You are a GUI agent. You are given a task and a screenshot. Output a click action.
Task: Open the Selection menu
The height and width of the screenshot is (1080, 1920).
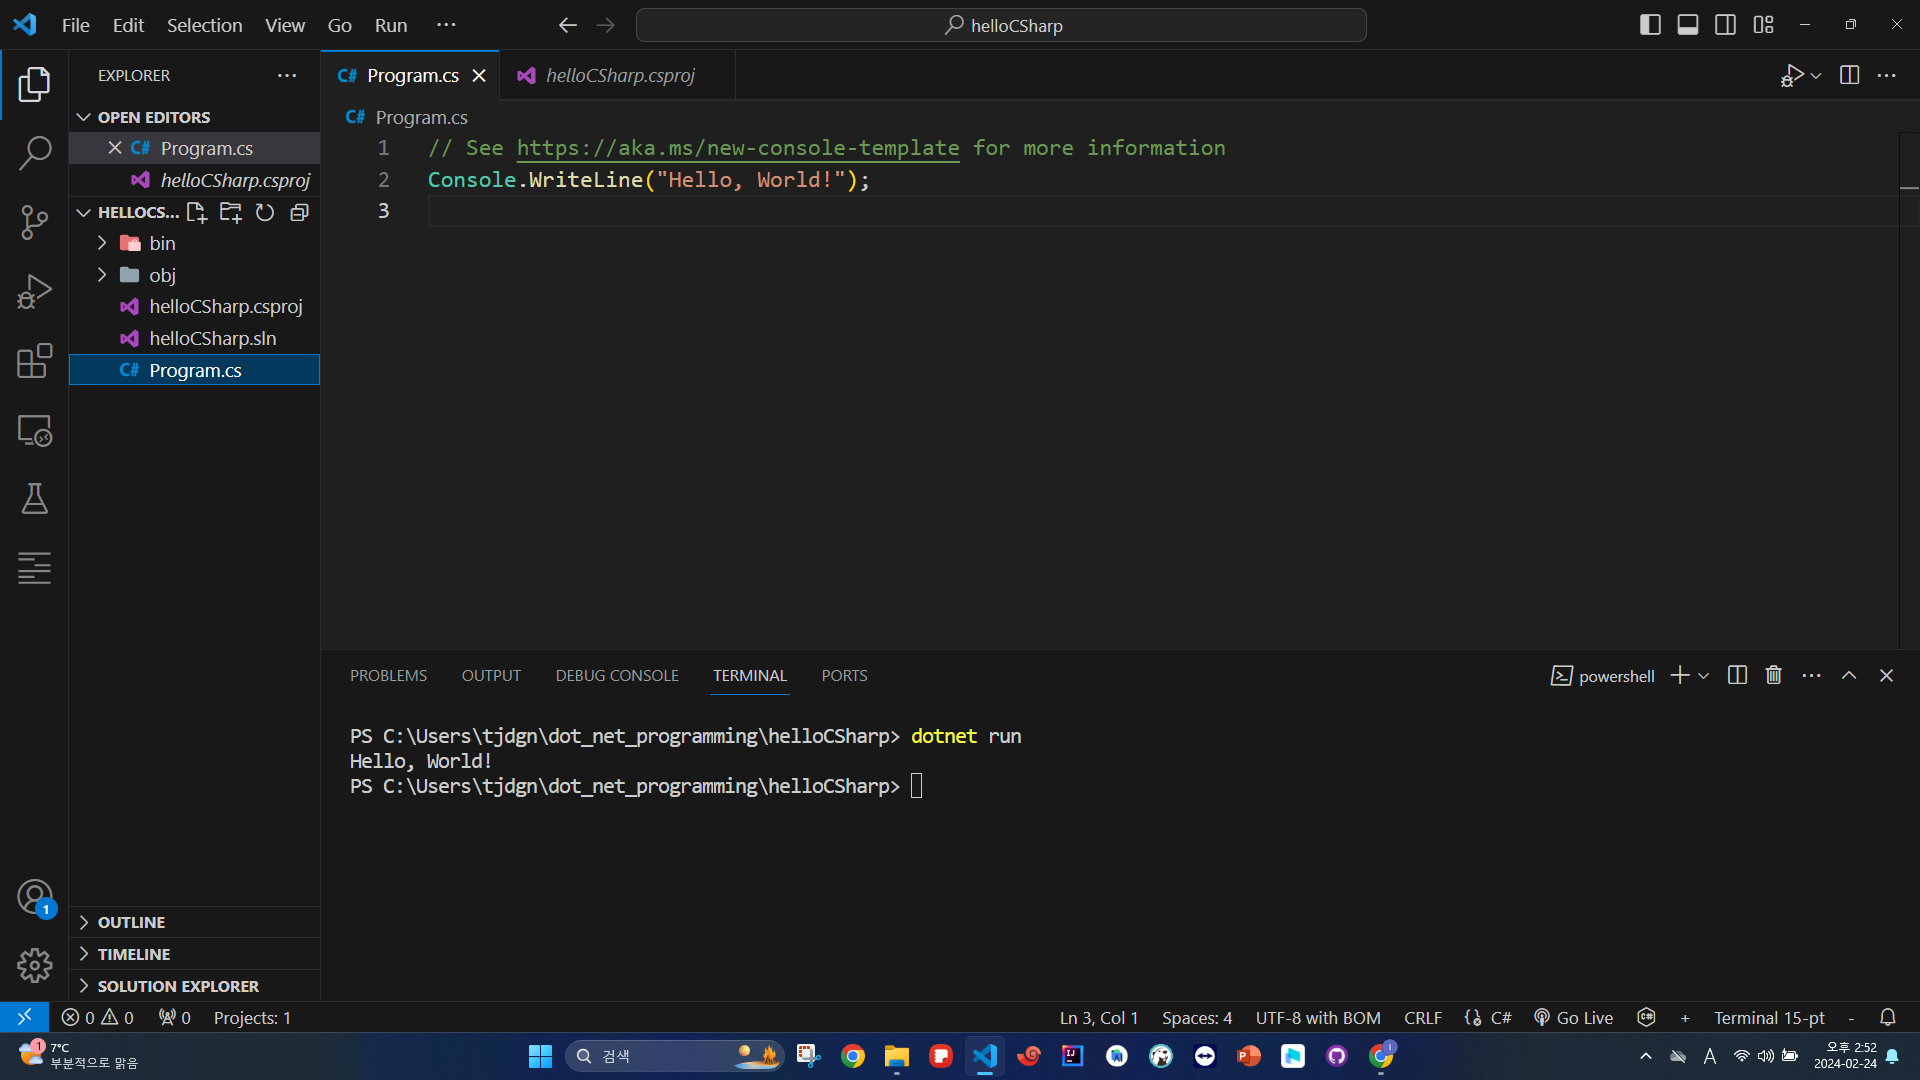point(204,25)
